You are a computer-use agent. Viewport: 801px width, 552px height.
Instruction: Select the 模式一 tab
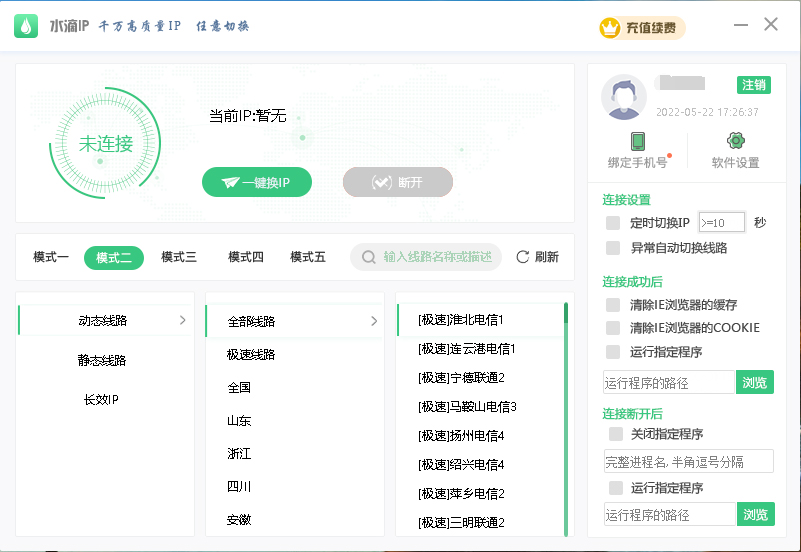pos(51,257)
